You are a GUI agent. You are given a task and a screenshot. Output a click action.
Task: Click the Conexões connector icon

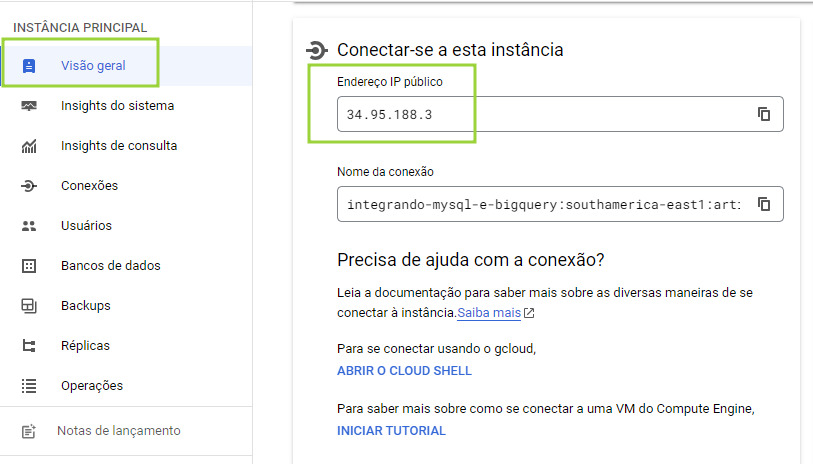point(29,186)
